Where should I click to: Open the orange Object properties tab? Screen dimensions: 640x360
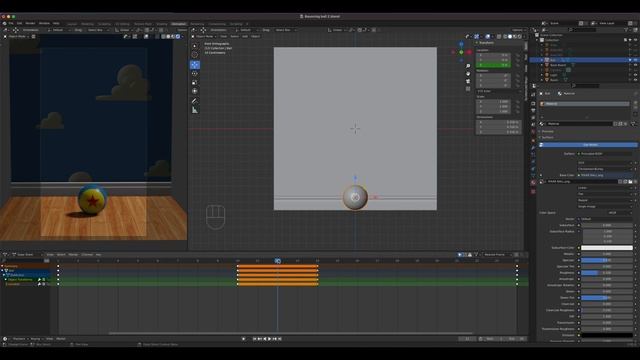(533, 140)
